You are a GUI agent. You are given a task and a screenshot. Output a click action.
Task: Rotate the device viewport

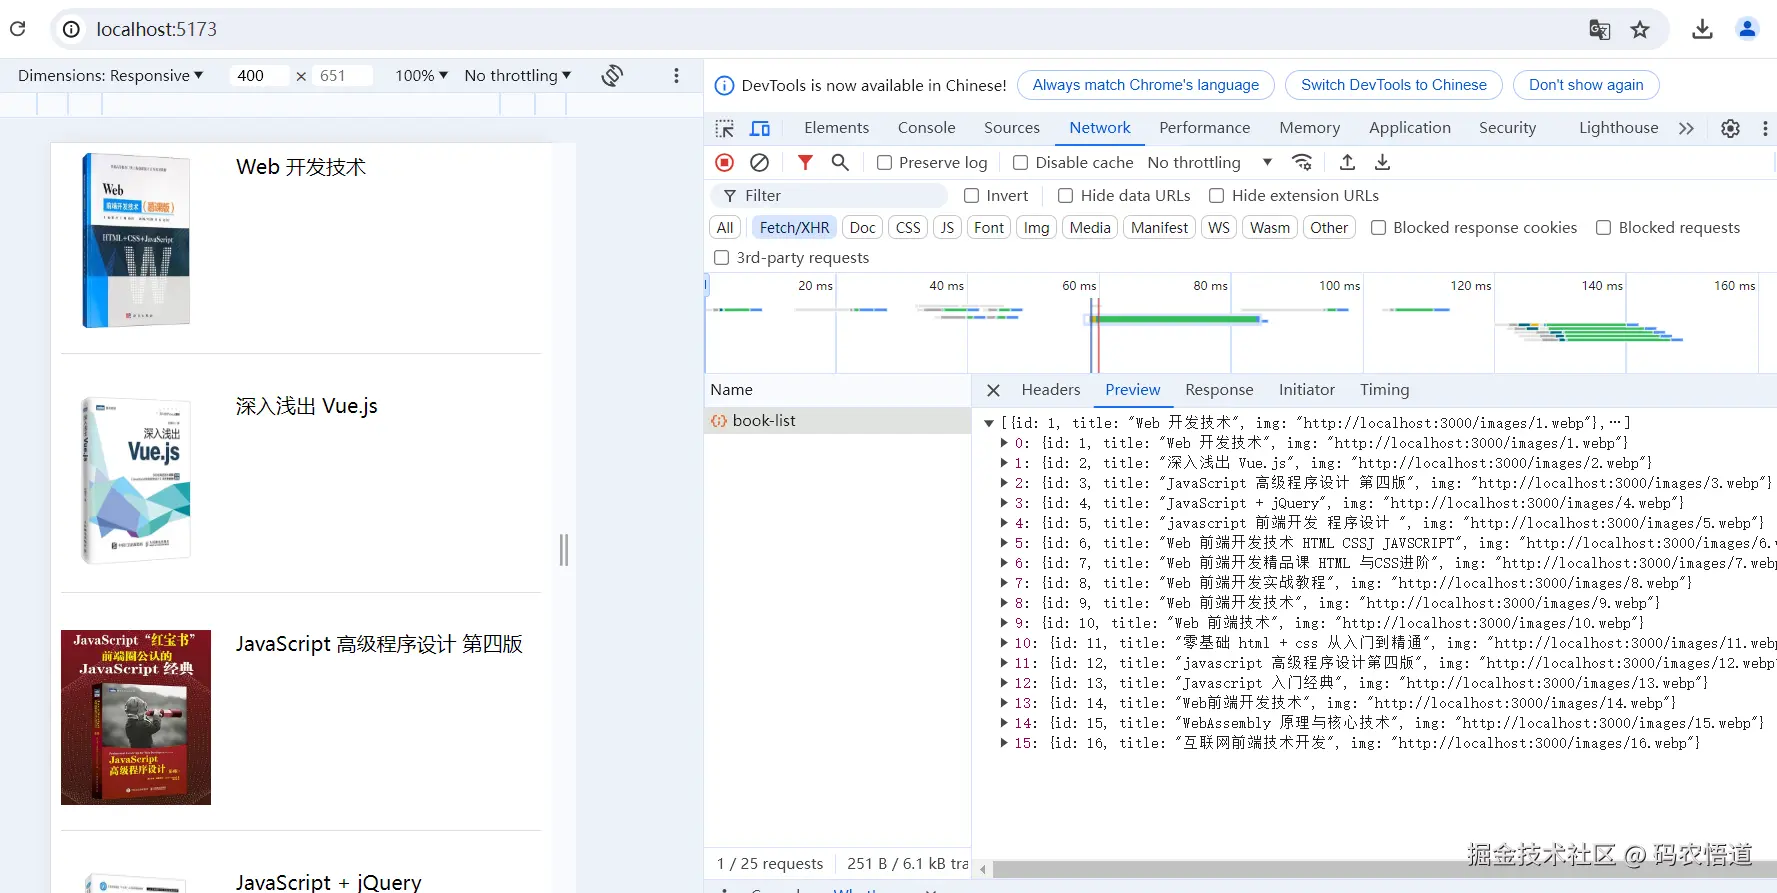tap(612, 75)
